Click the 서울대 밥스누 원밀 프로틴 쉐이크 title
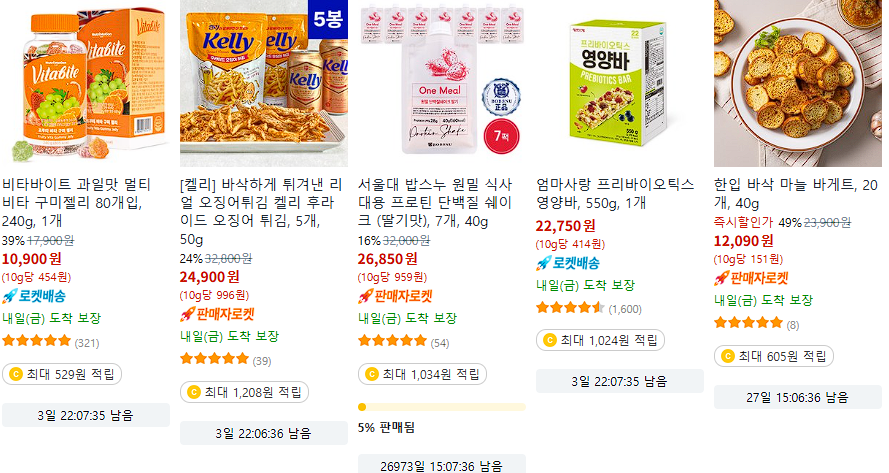Screen dimensions: 889x473 [x=435, y=202]
